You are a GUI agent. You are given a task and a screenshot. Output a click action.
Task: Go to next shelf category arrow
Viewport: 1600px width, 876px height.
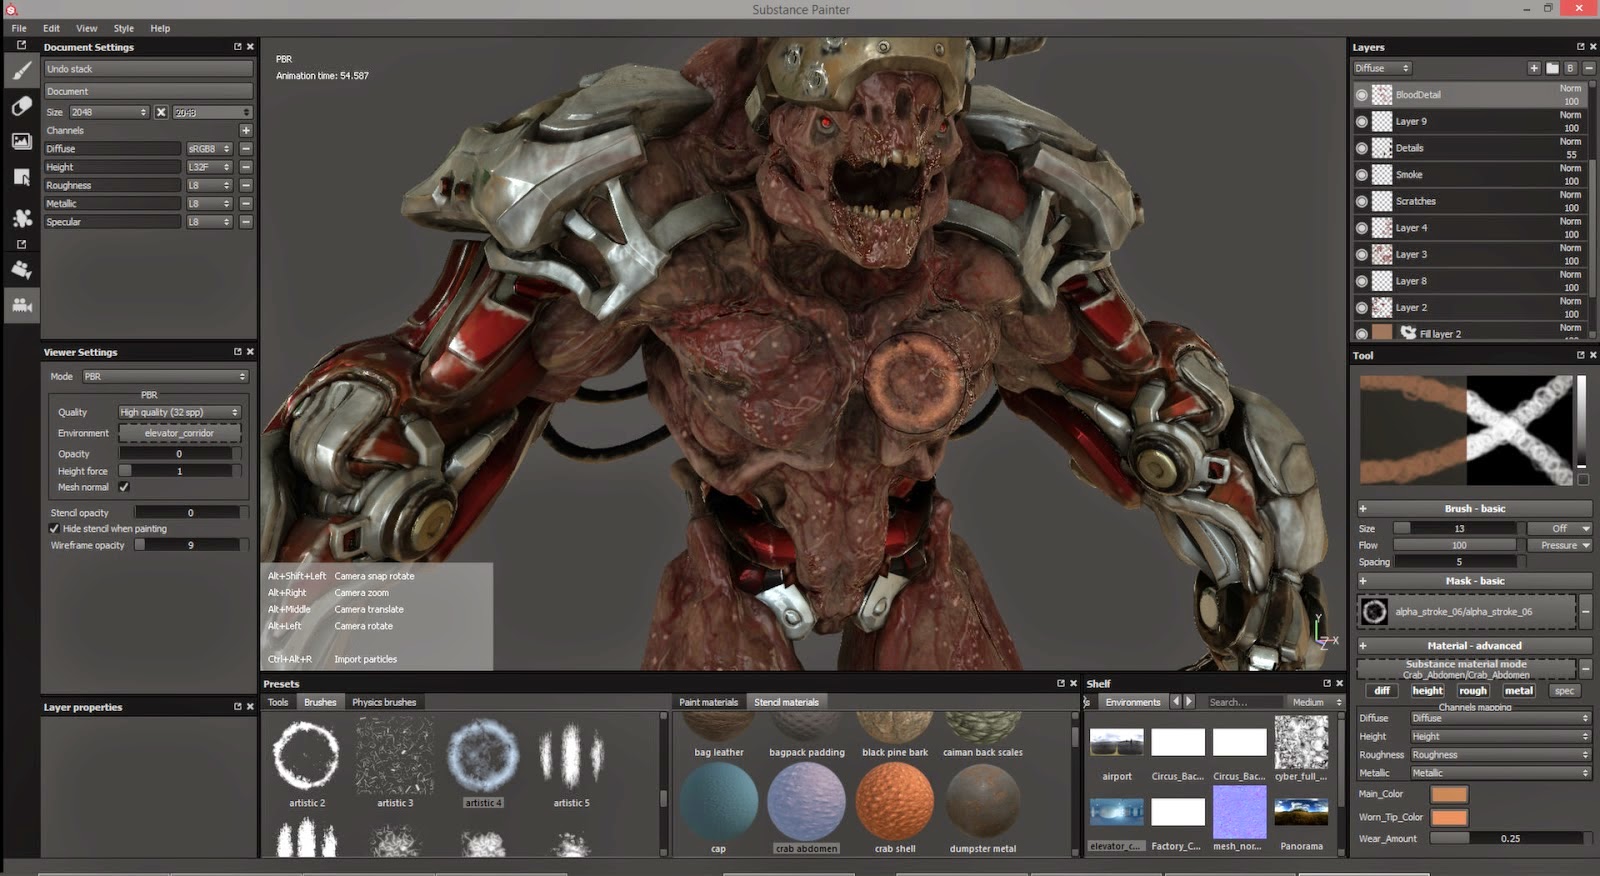pos(1189,702)
